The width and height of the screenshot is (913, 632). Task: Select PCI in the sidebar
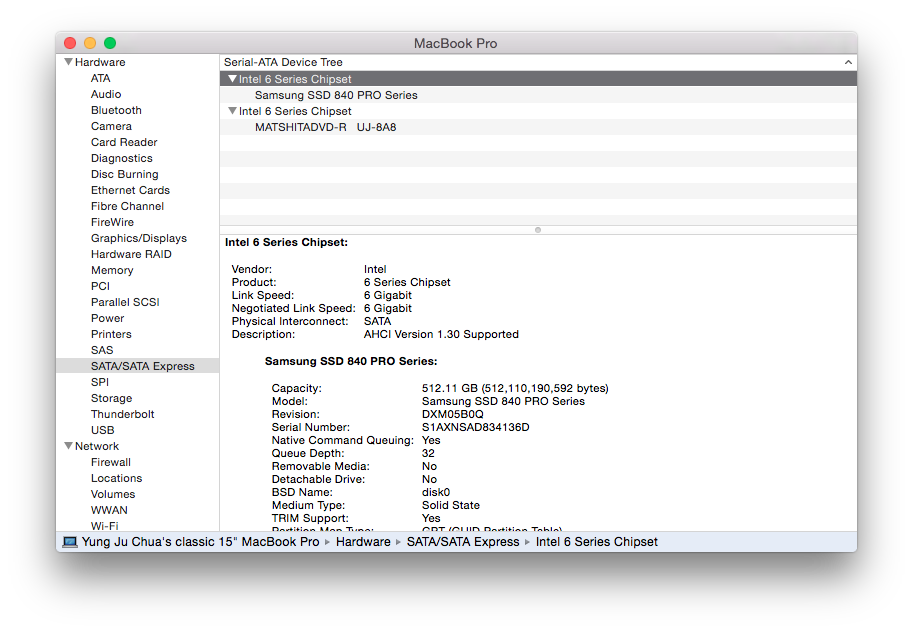(x=100, y=287)
